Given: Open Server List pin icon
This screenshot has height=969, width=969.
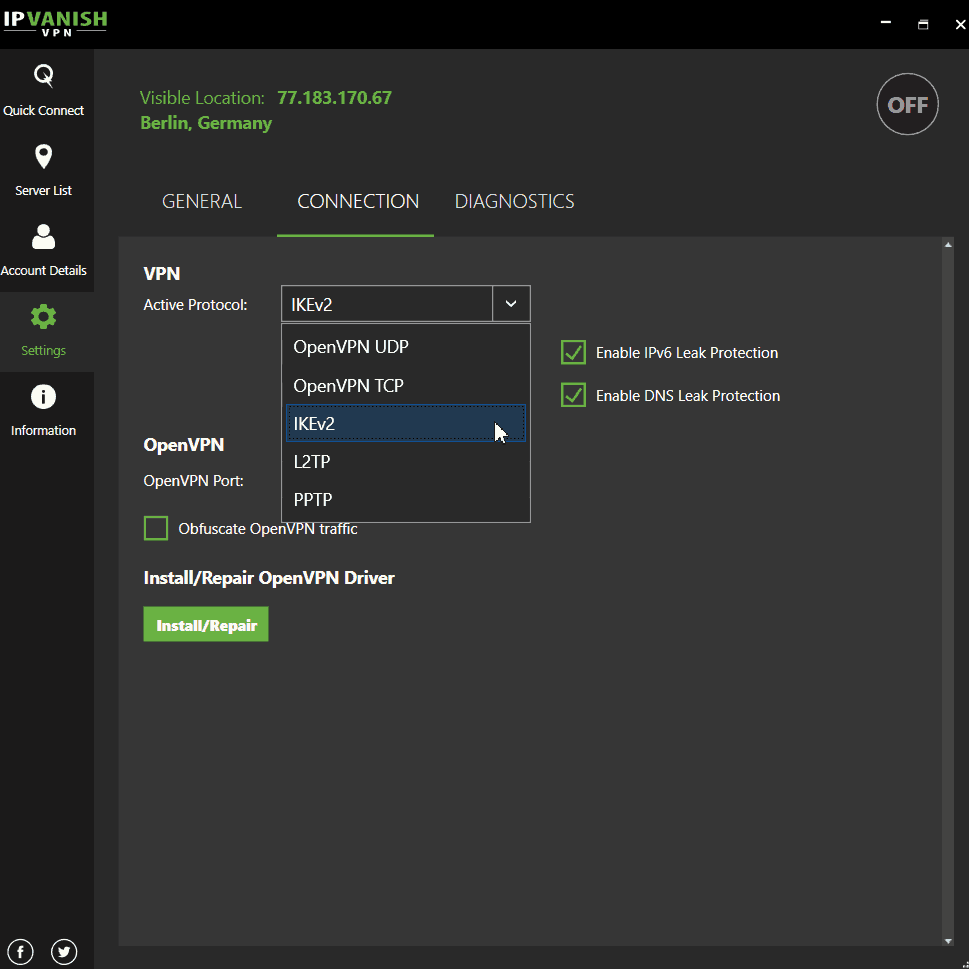Looking at the screenshot, I should click(43, 157).
